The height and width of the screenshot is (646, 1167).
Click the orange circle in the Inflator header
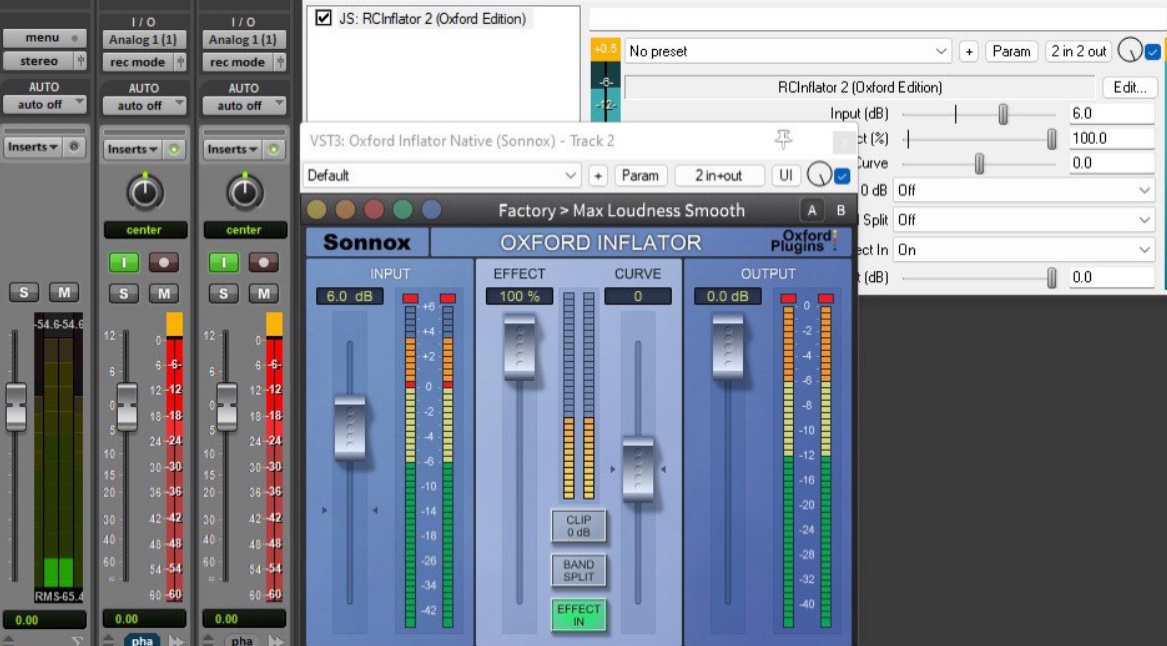[345, 210]
